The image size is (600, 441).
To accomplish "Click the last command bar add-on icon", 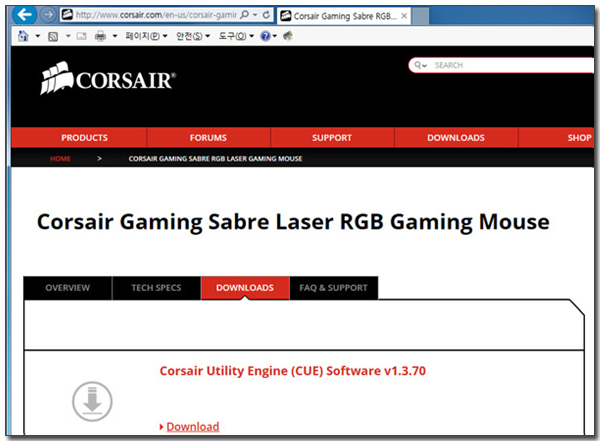I will [x=288, y=36].
